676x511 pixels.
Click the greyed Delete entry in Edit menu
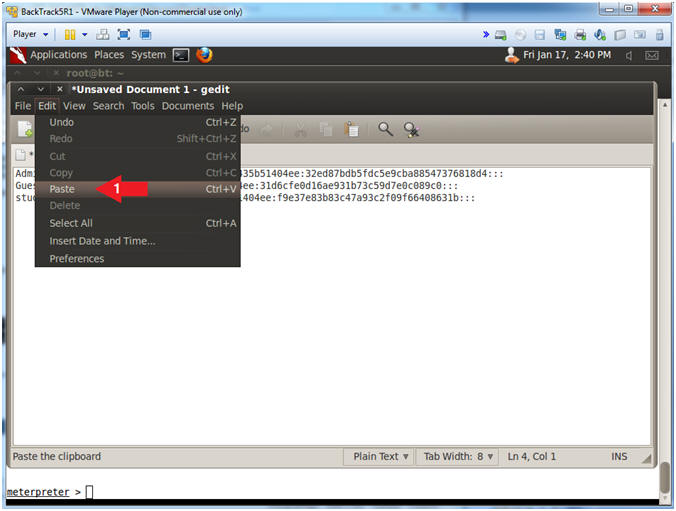click(138, 206)
